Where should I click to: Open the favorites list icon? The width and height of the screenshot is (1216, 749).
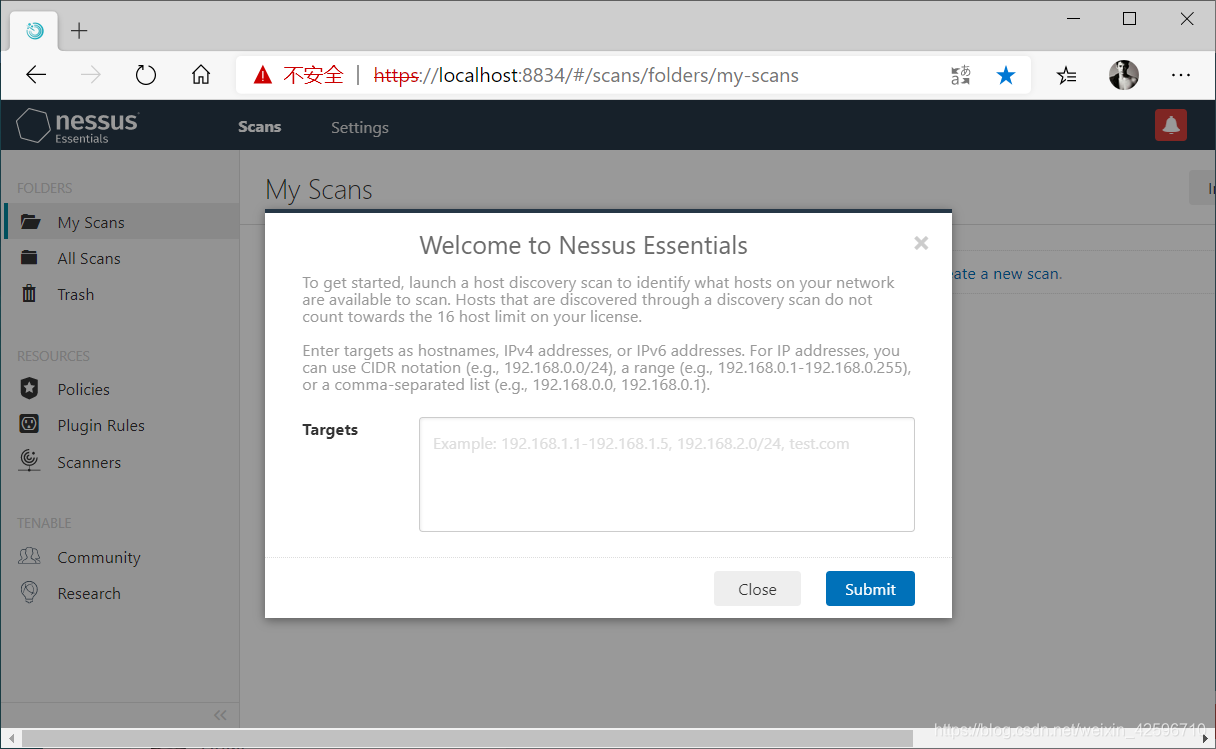pos(1067,75)
